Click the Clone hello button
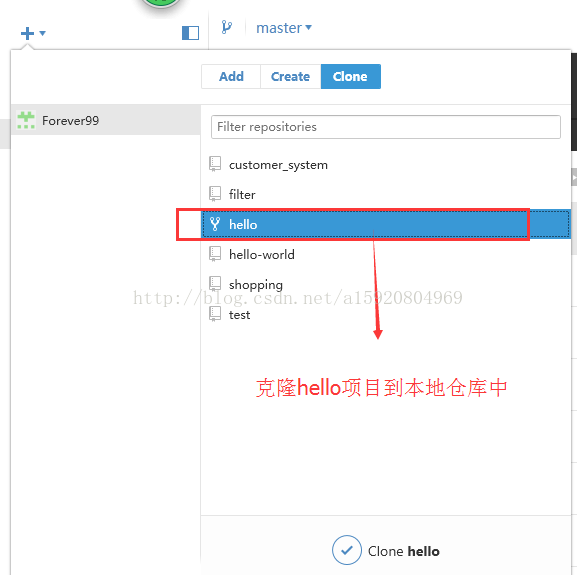The width and height of the screenshot is (577, 575). pos(386,550)
